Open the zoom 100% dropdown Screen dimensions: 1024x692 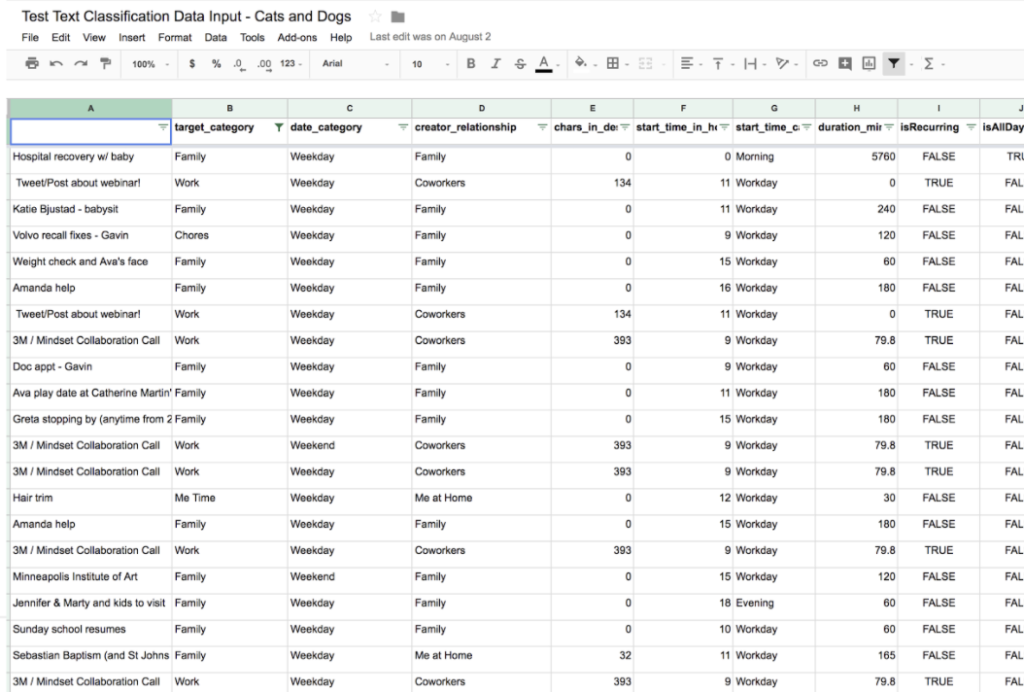coord(150,64)
